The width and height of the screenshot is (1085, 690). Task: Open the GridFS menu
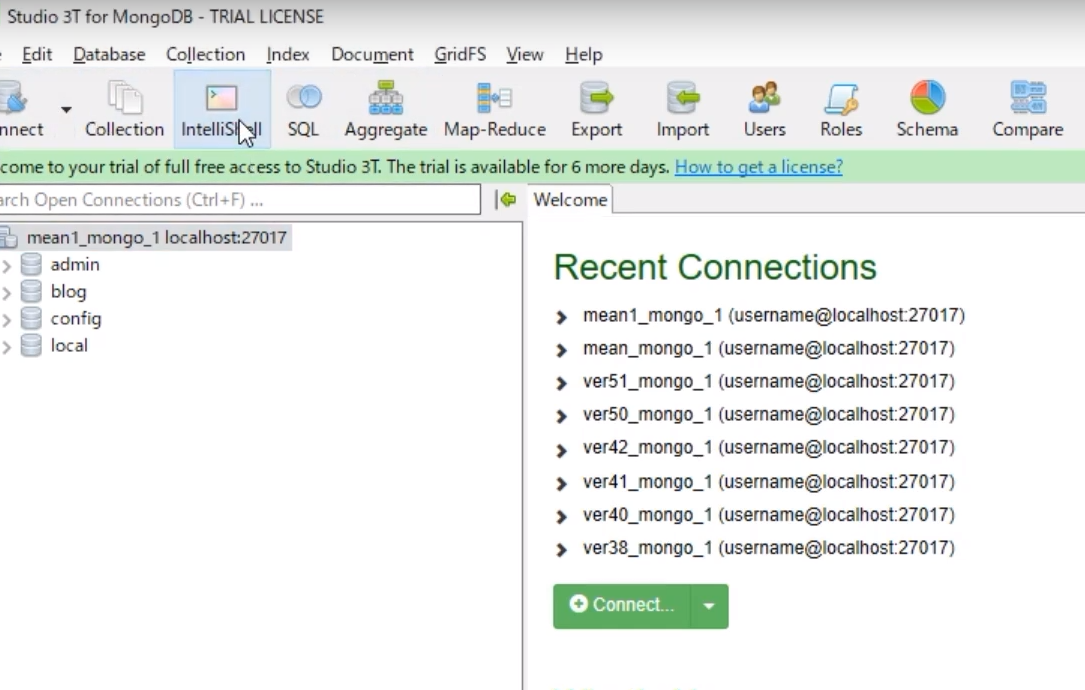460,54
